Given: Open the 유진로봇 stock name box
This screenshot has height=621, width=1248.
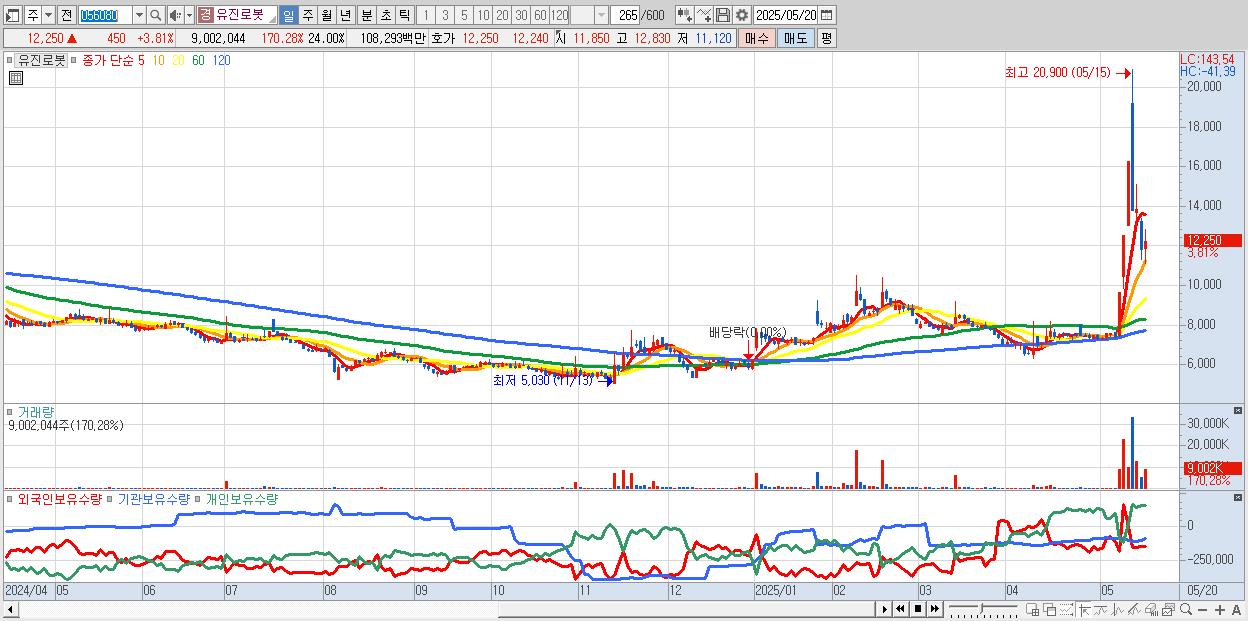Looking at the screenshot, I should pos(237,15).
